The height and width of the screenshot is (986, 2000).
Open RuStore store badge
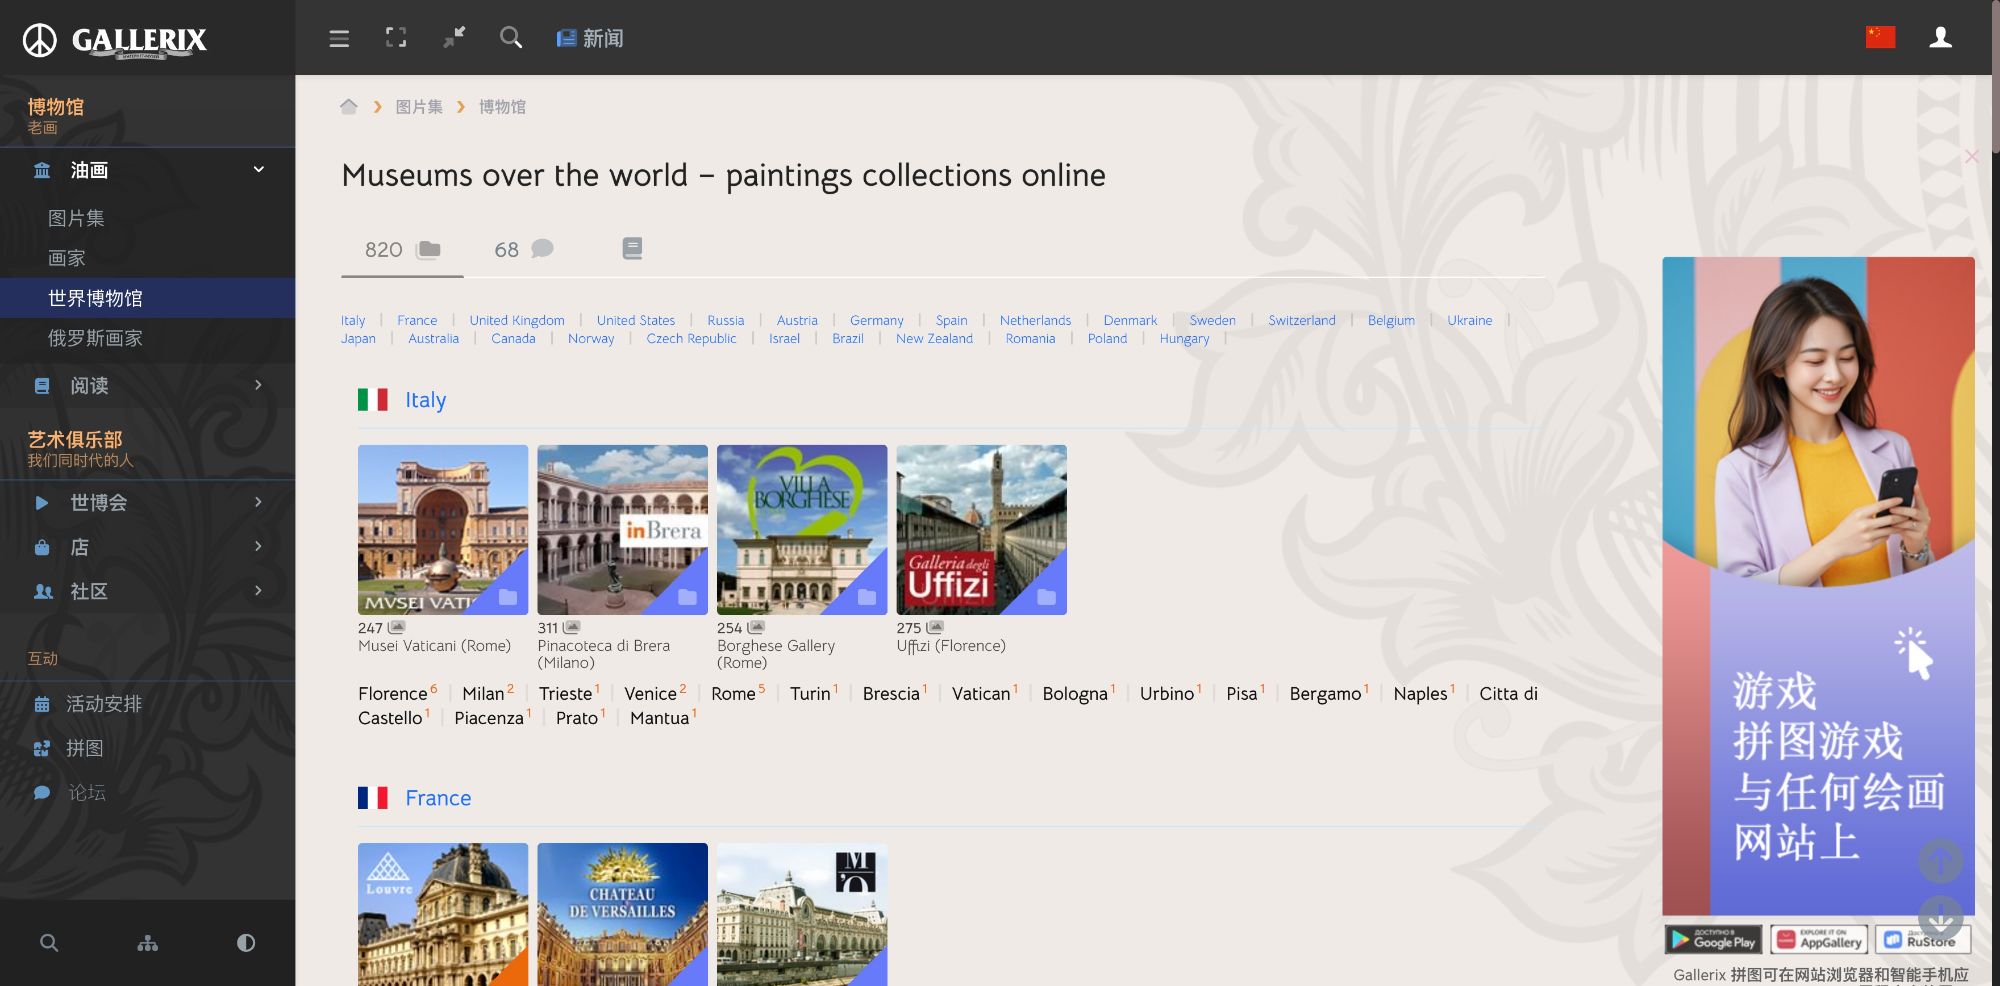pos(1922,940)
